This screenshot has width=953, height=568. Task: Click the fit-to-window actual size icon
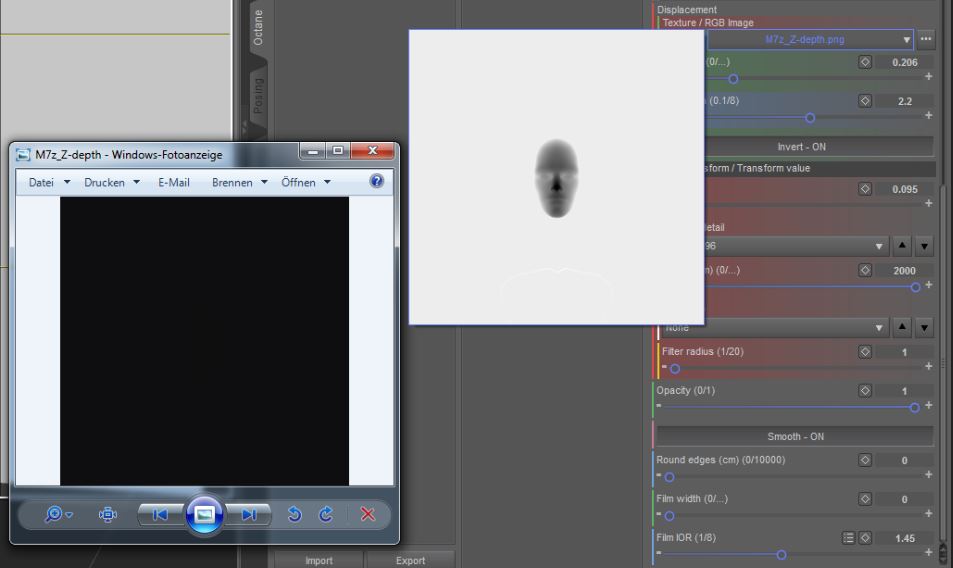pyautogui.click(x=108, y=515)
